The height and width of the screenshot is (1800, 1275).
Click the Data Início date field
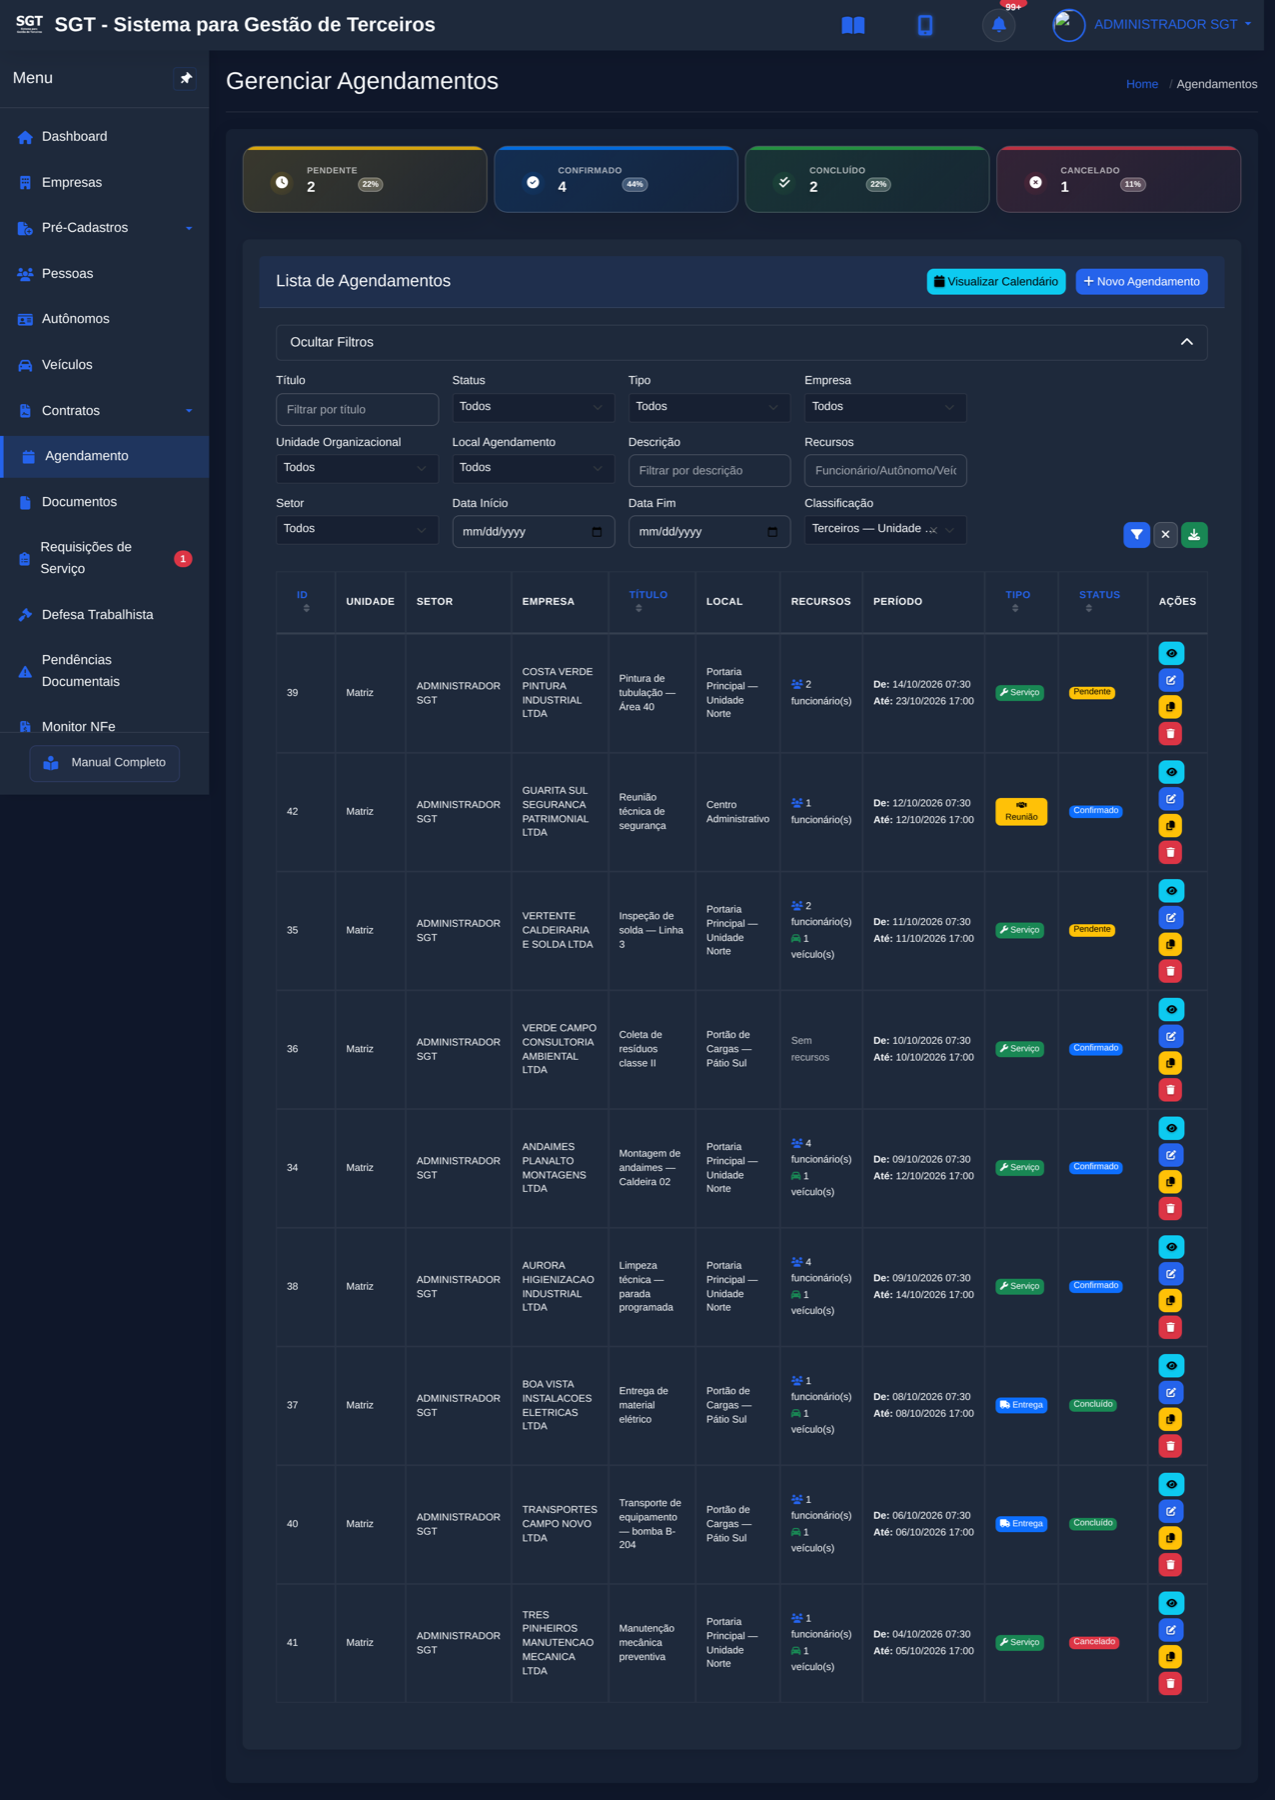click(533, 532)
